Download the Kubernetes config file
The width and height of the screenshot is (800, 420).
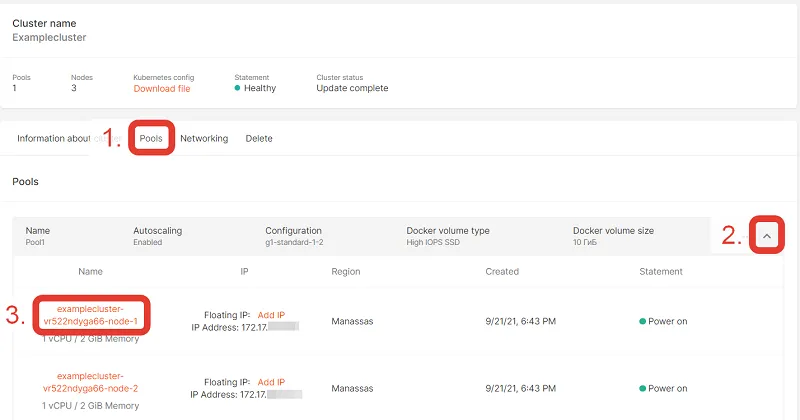tap(162, 89)
